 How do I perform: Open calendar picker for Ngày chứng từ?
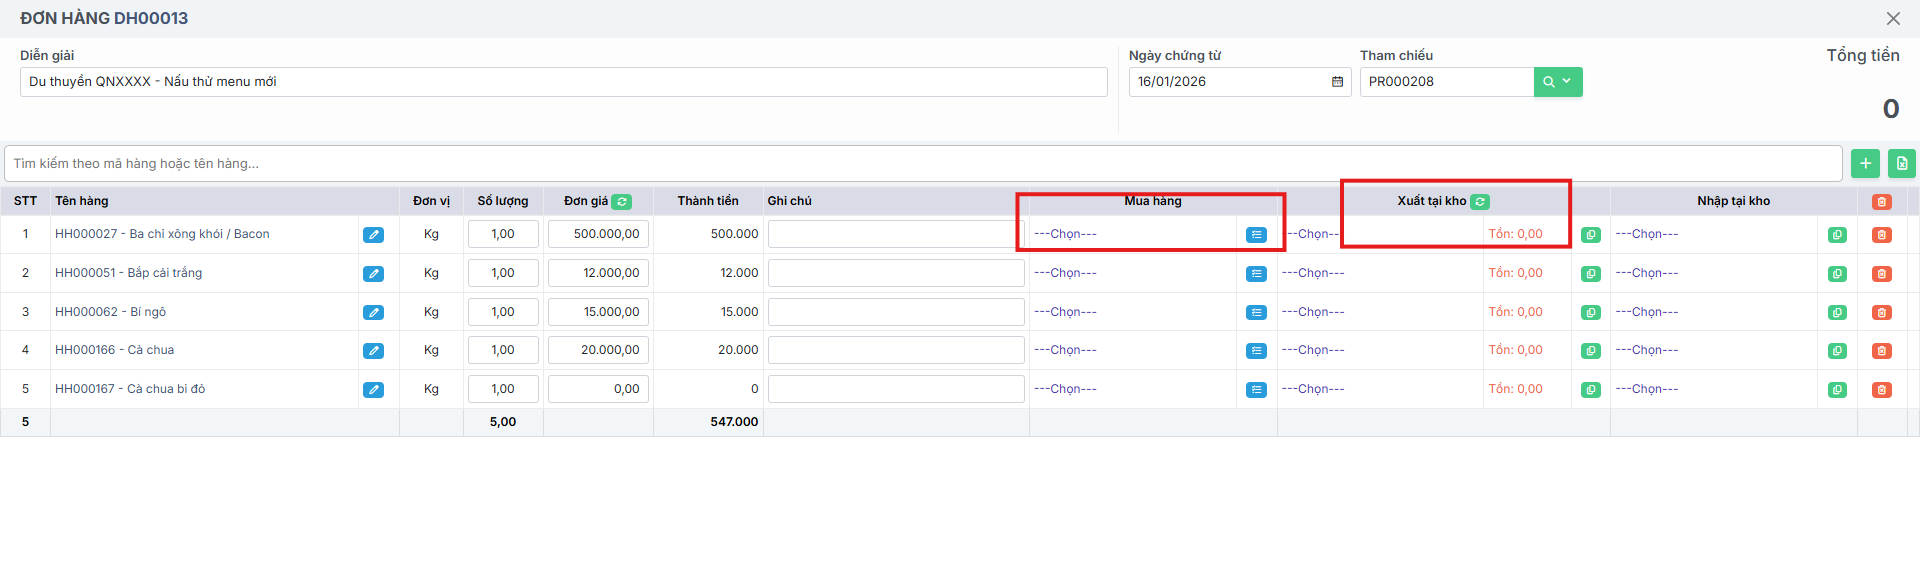(1337, 82)
